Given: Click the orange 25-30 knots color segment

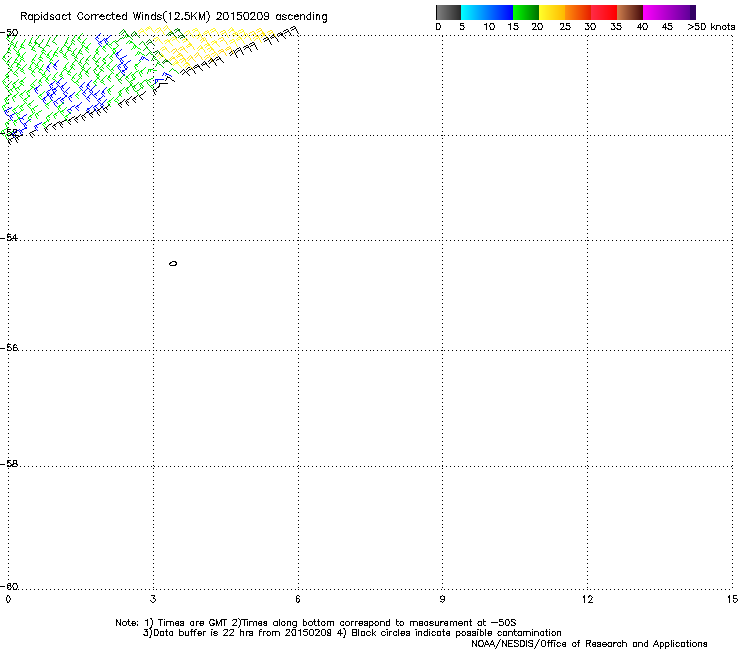Looking at the screenshot, I should coord(578,12).
